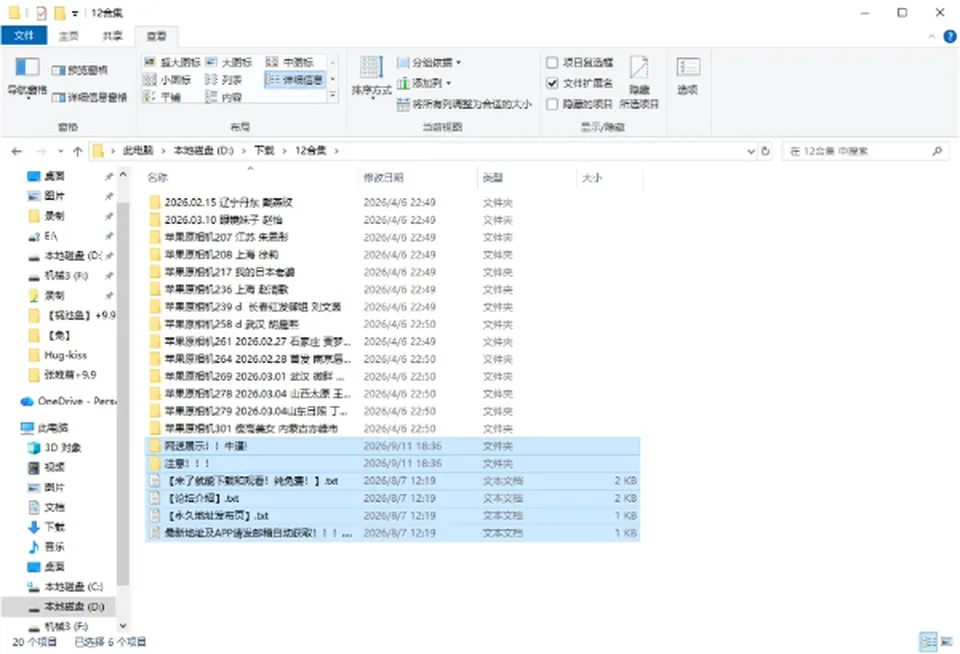Enable 隐藏的项目 hidden items

[x=579, y=104]
